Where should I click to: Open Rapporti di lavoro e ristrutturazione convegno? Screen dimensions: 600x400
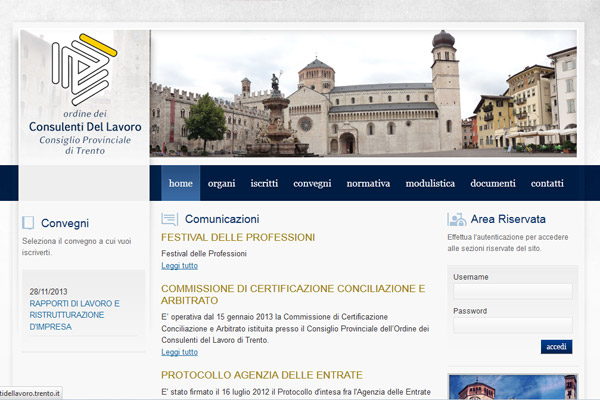tap(75, 314)
